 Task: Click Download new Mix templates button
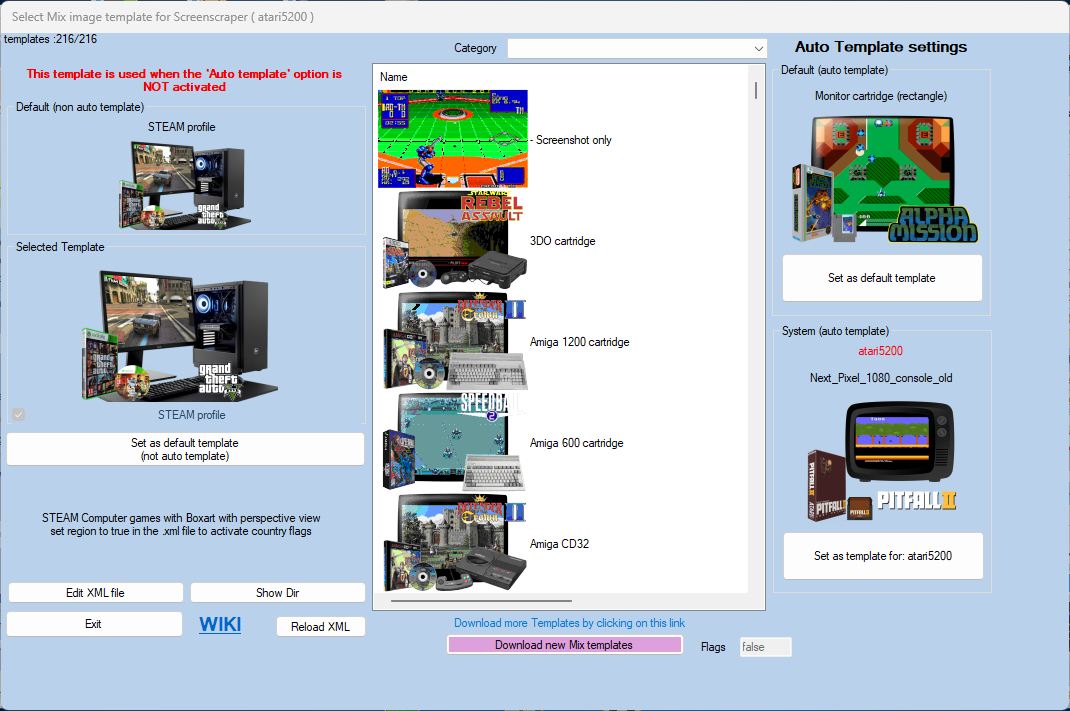pyautogui.click(x=564, y=645)
